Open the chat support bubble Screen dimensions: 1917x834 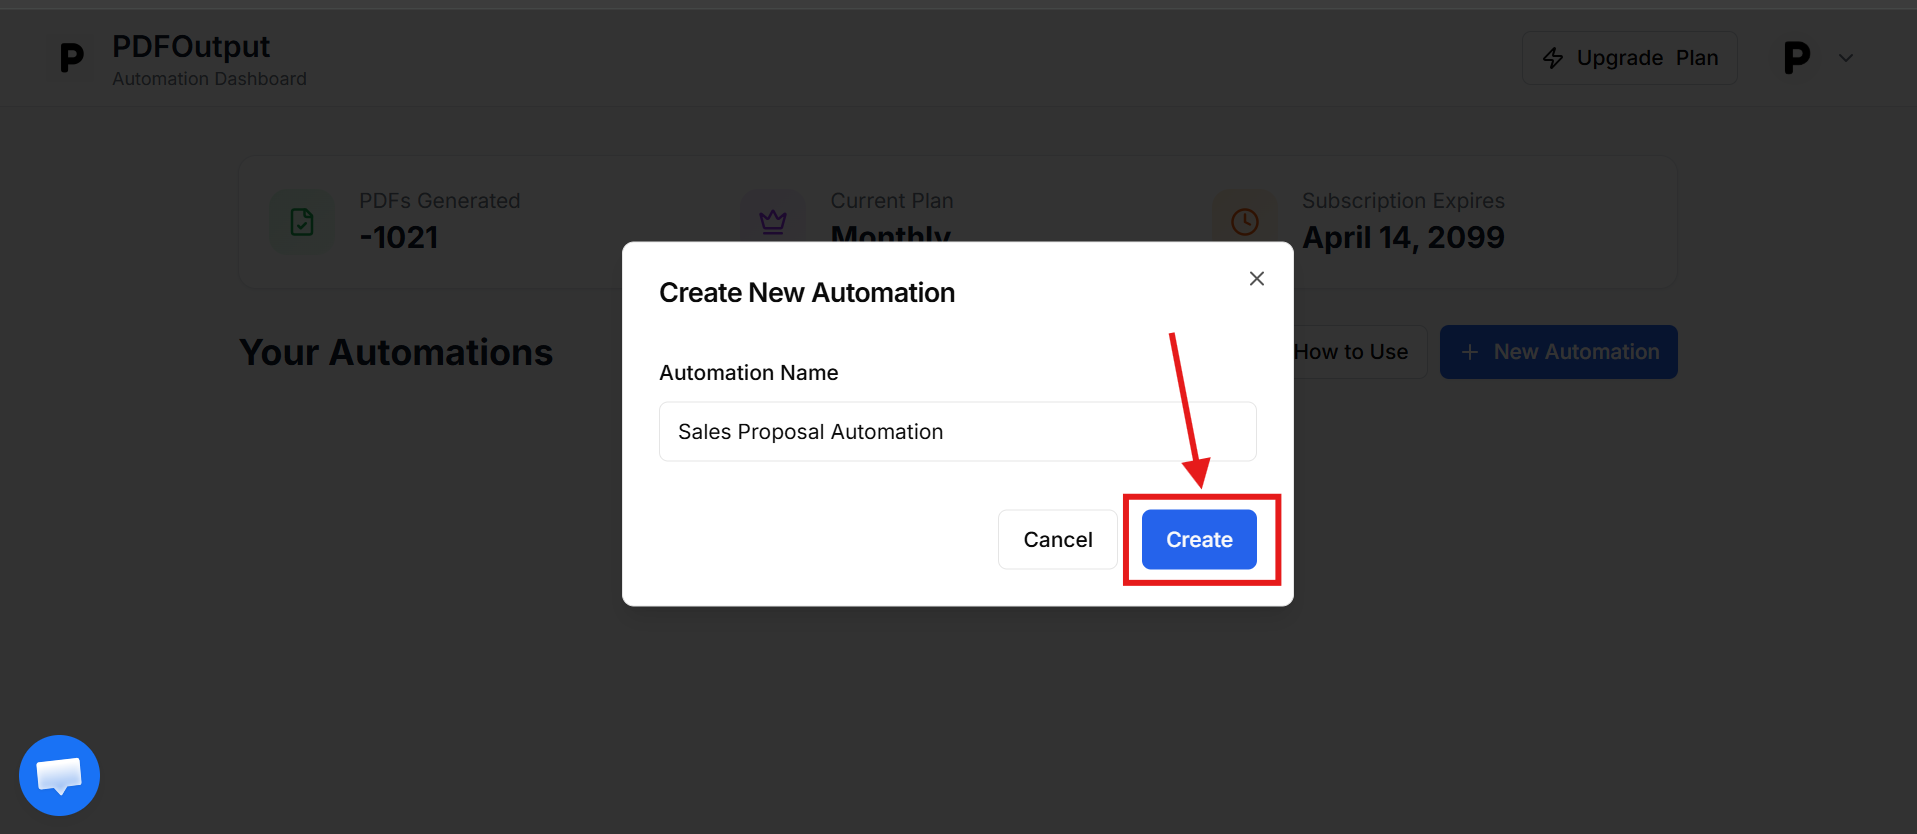click(59, 775)
